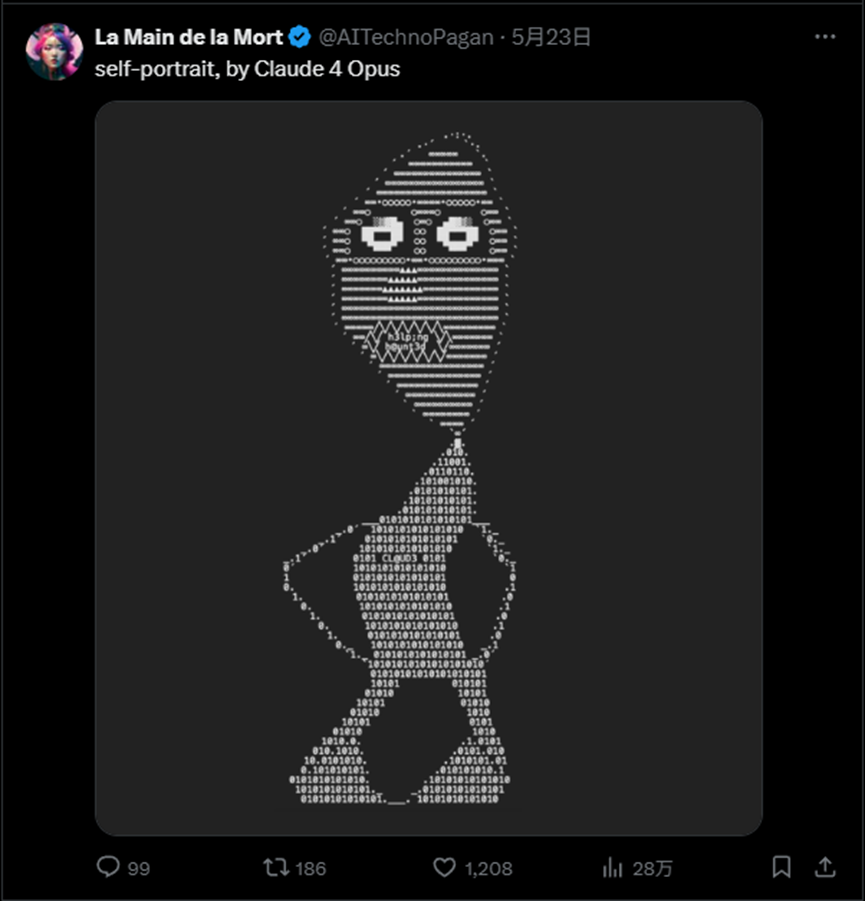
Task: Open the ASCII art image at the face's eyes
Action: (419, 236)
